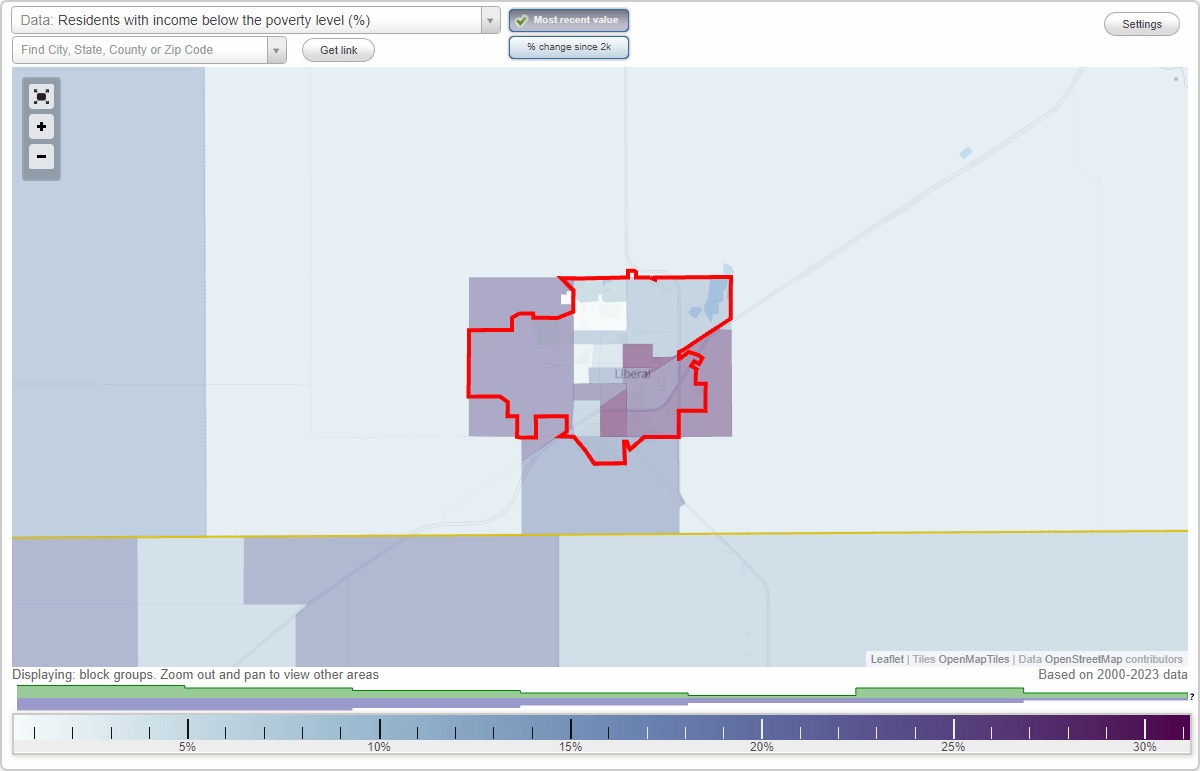Toggle the Most recent value display
Viewport: 1200px width, 771px height.
[x=569, y=20]
